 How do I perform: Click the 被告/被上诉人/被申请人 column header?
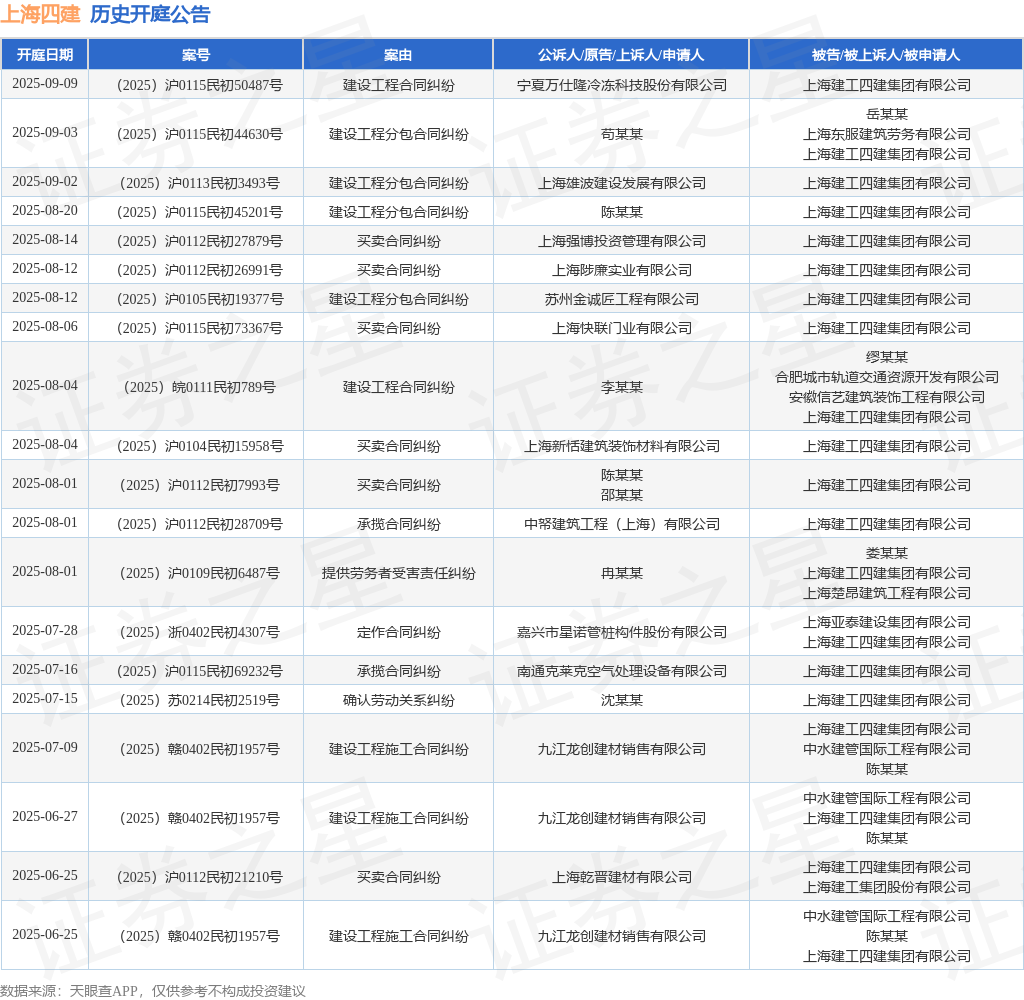coord(885,55)
